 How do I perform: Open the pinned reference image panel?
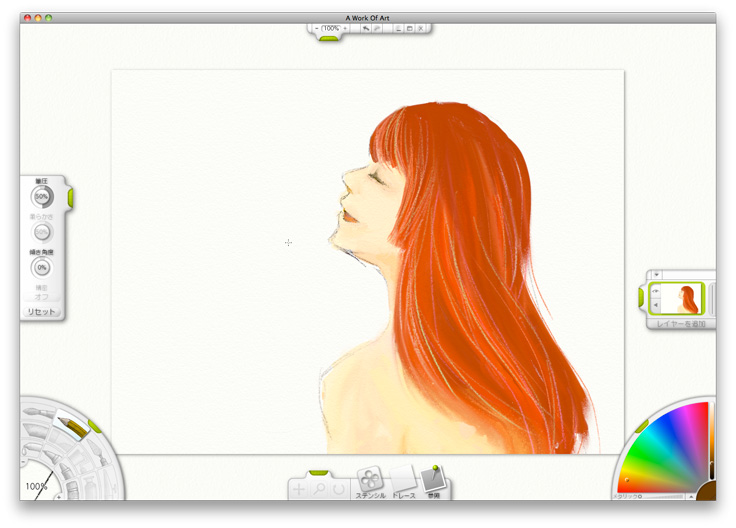[434, 482]
